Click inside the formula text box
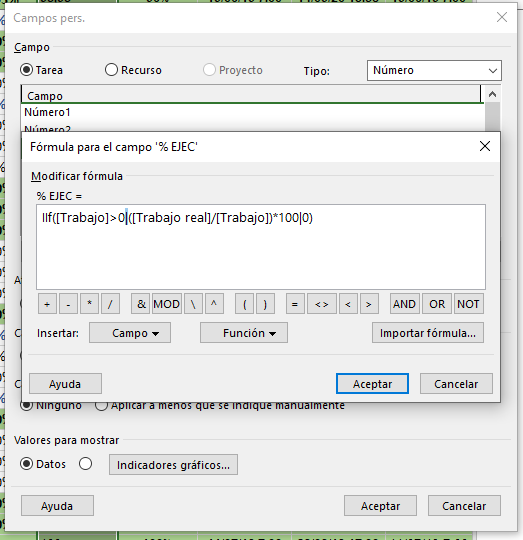The height and width of the screenshot is (540, 523). point(261,247)
